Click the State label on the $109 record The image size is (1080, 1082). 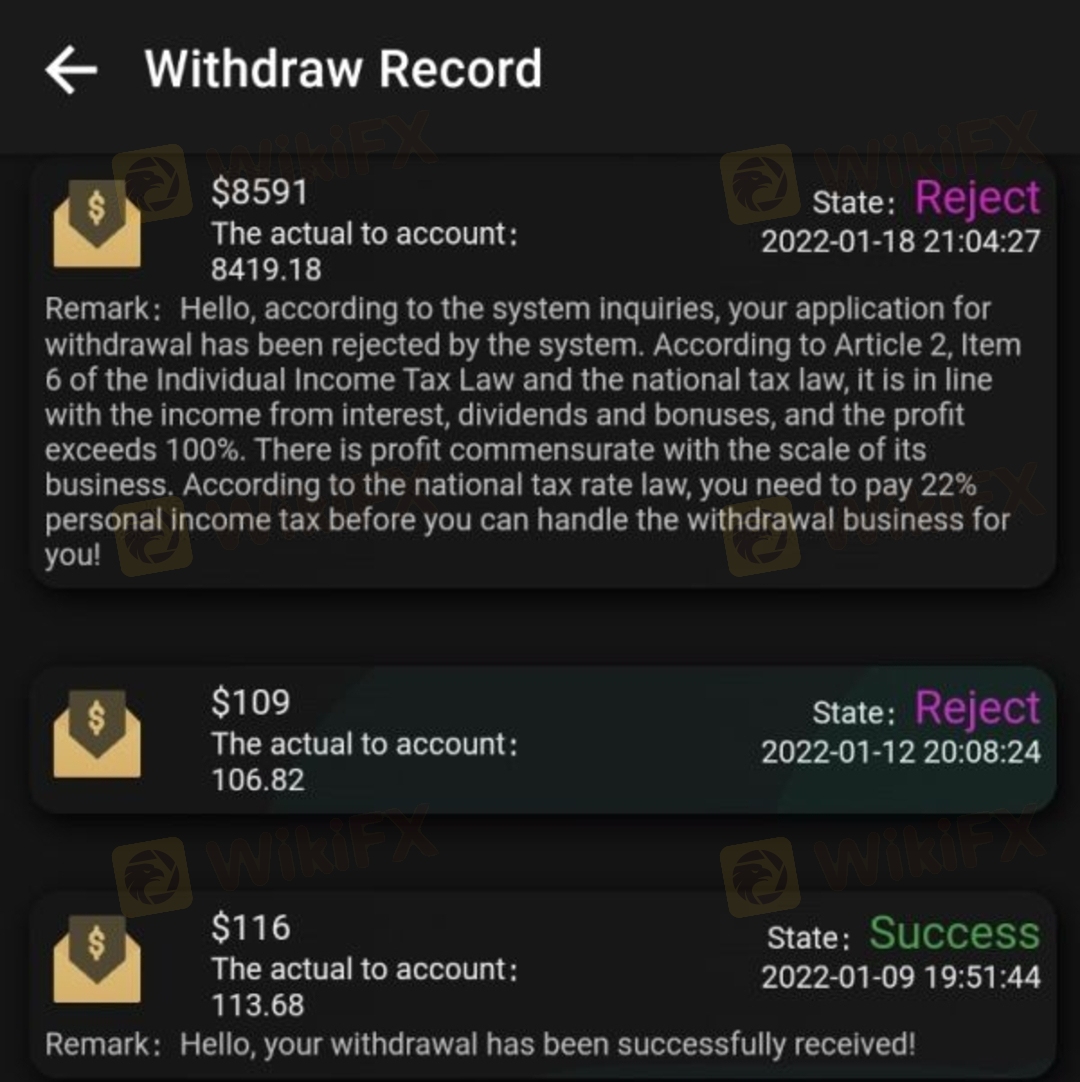[x=854, y=713]
